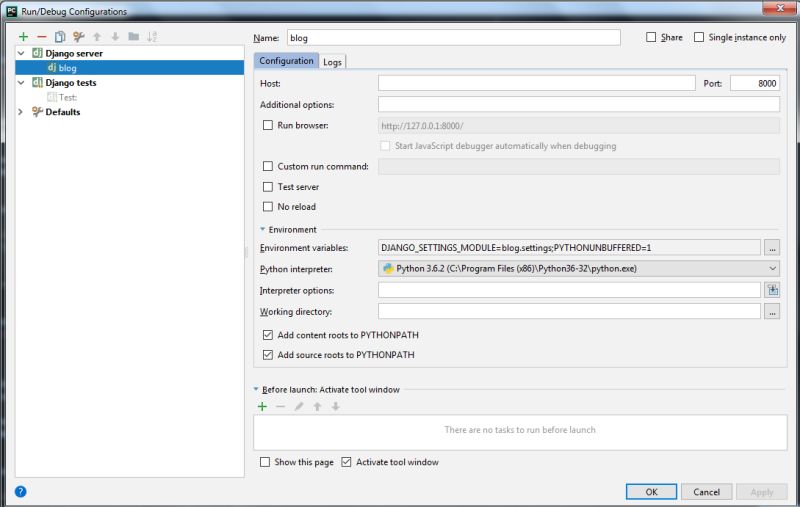The width and height of the screenshot is (800, 507).
Task: Click the Port field showing 8000
Action: click(x=755, y=83)
